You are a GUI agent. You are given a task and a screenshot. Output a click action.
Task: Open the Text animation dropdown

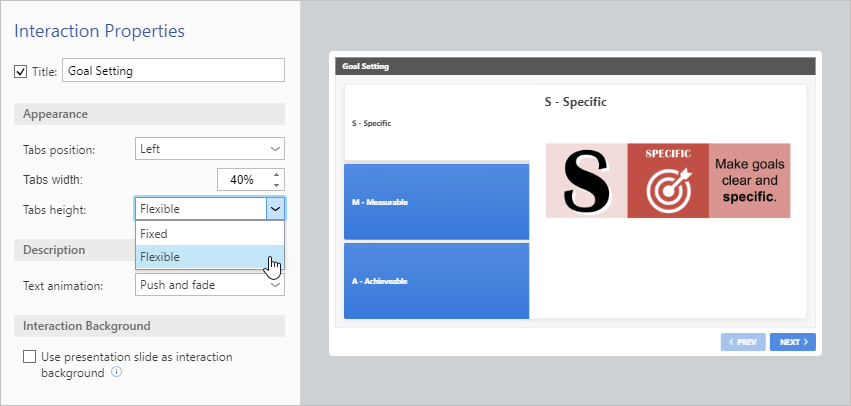[210, 285]
